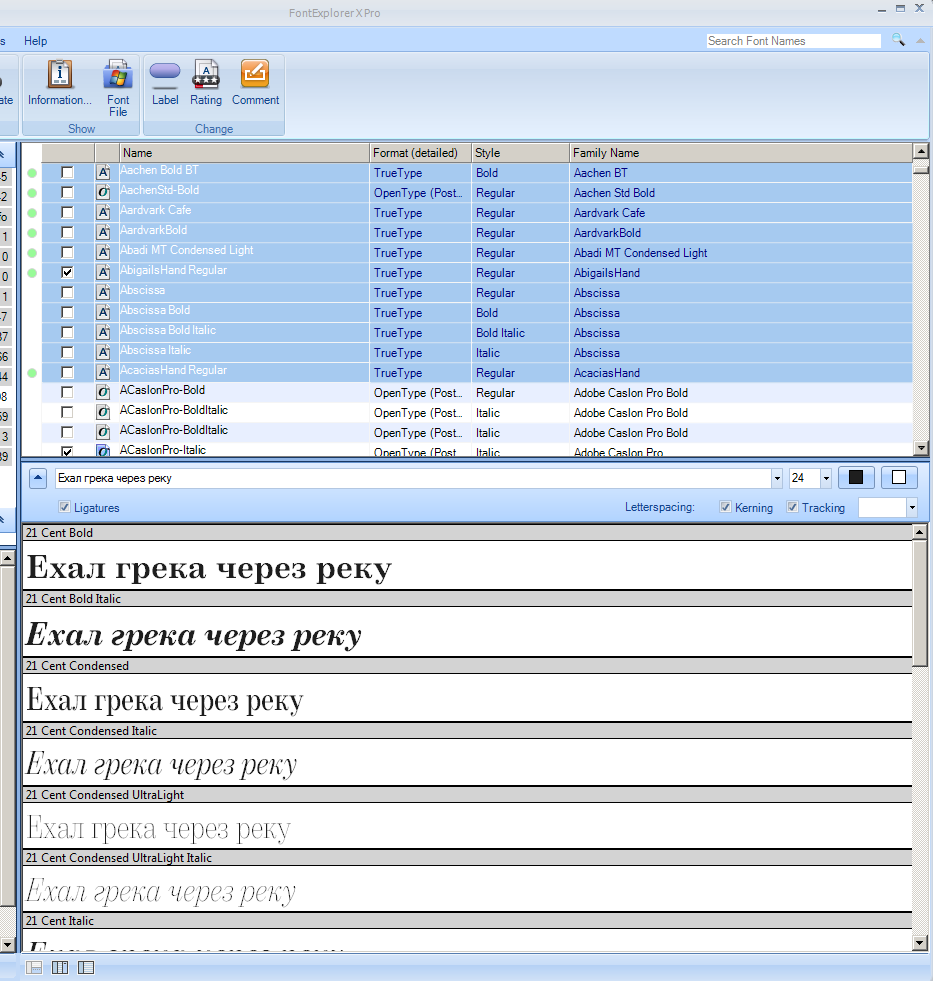Screen dimensions: 933x981
Task: Click the font icon for AbigailsHand Regular
Action: (x=104, y=273)
